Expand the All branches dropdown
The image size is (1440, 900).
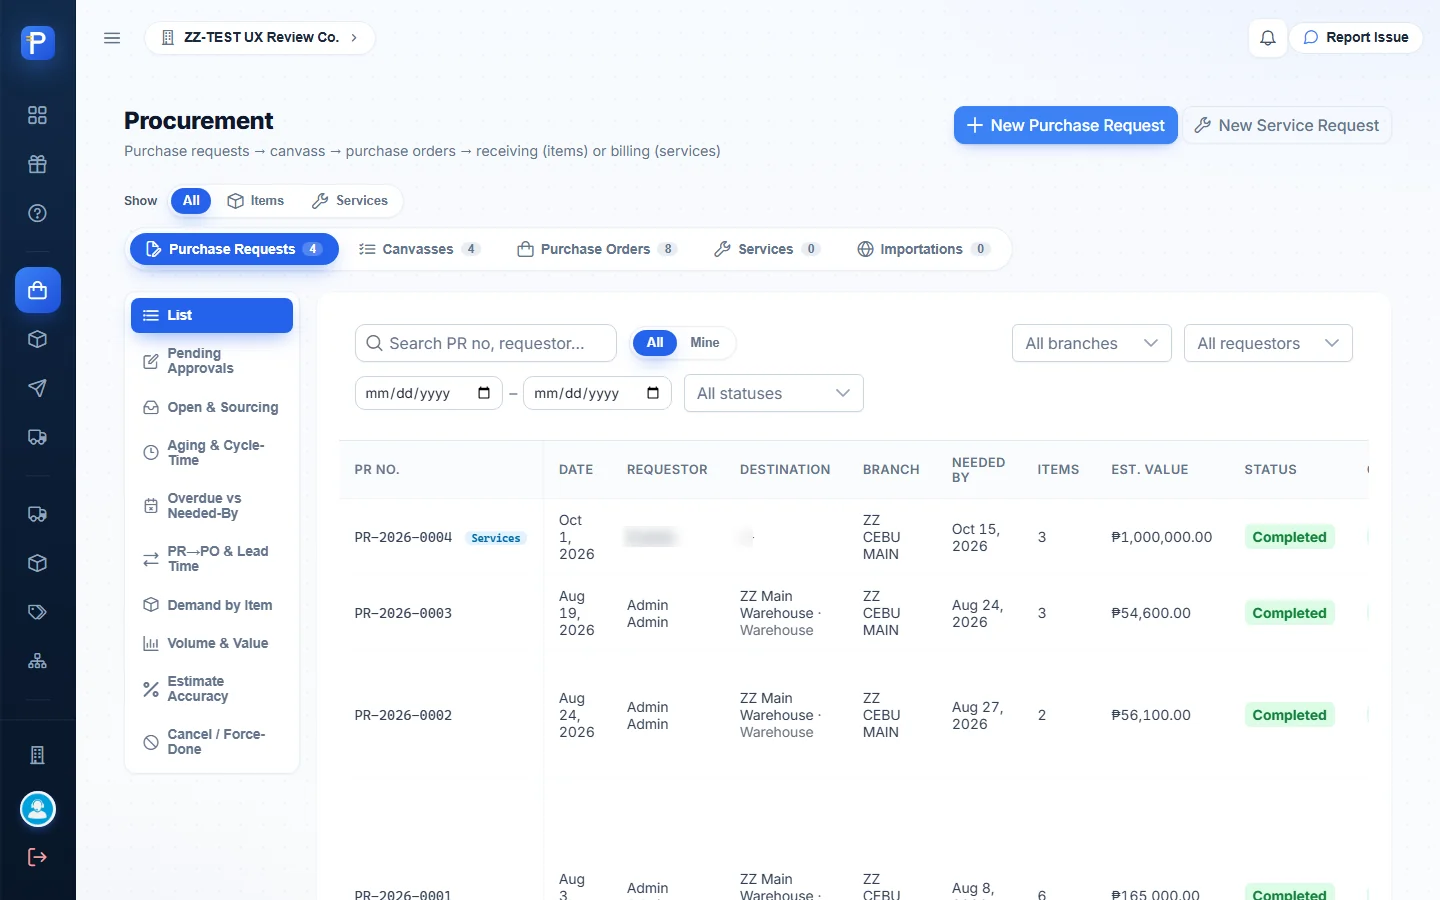coord(1092,343)
